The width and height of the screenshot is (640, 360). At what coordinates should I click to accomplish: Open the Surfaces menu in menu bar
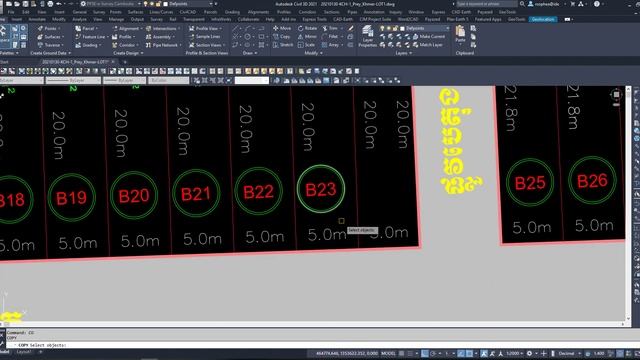coord(136,12)
